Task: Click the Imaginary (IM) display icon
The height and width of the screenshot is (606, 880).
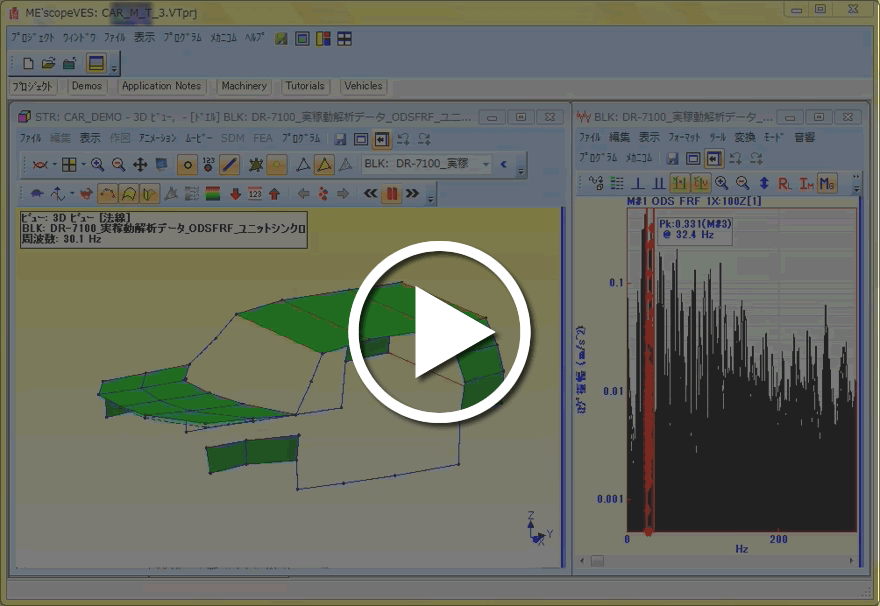Action: 805,183
